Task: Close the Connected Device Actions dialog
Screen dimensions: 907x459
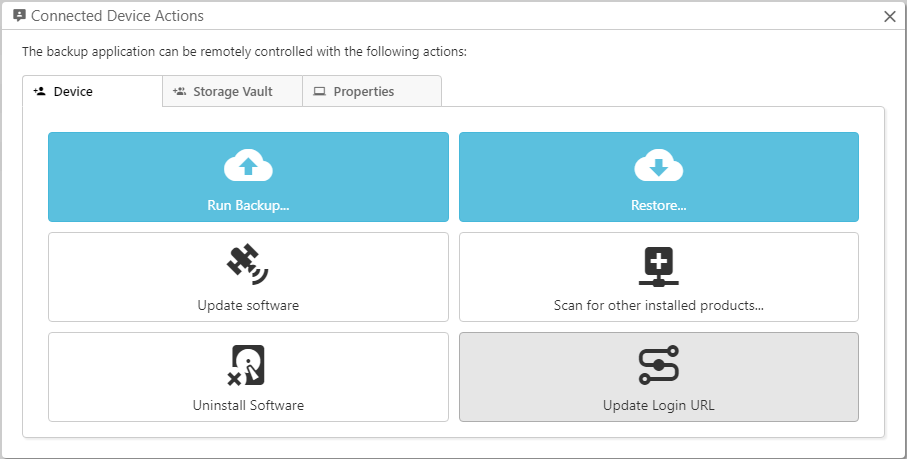Action: [x=890, y=16]
